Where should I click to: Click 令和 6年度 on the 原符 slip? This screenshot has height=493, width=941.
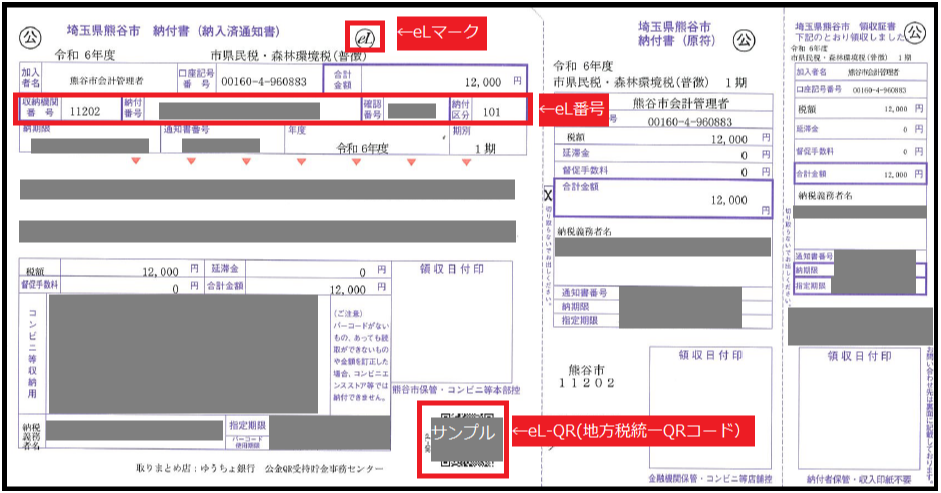pyautogui.click(x=582, y=65)
